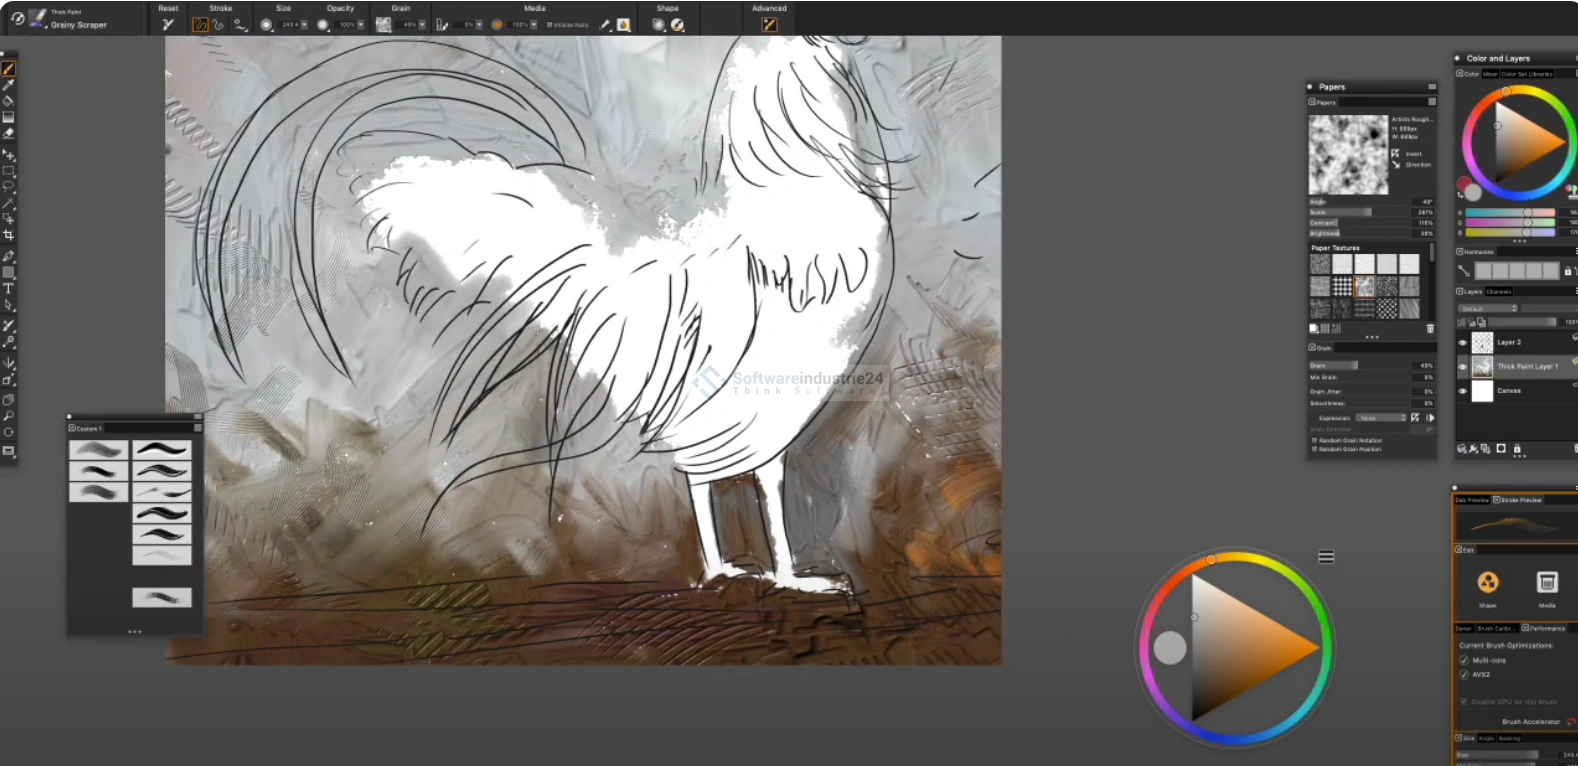The image size is (1578, 766).
Task: Enable the Random Grain Rotation checkbox
Action: 1314,440
